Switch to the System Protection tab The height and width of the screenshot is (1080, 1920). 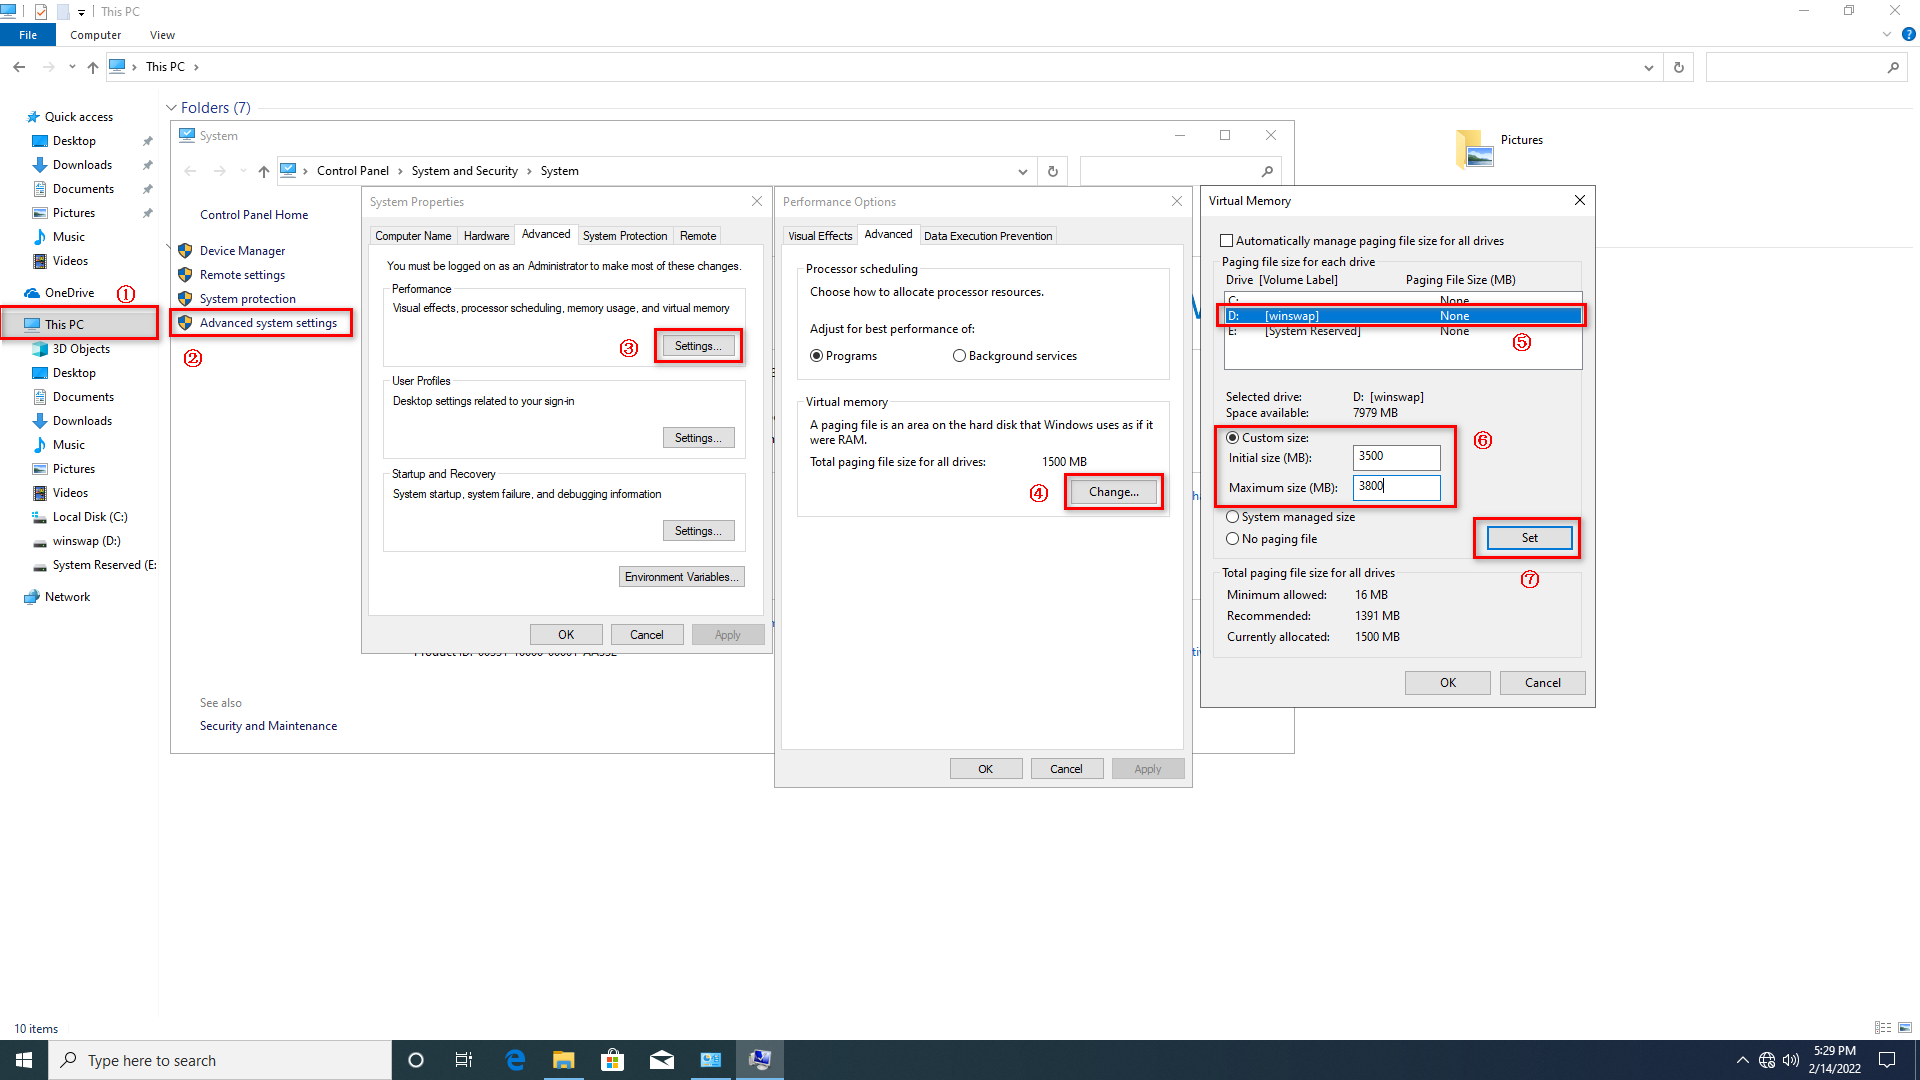[625, 236]
